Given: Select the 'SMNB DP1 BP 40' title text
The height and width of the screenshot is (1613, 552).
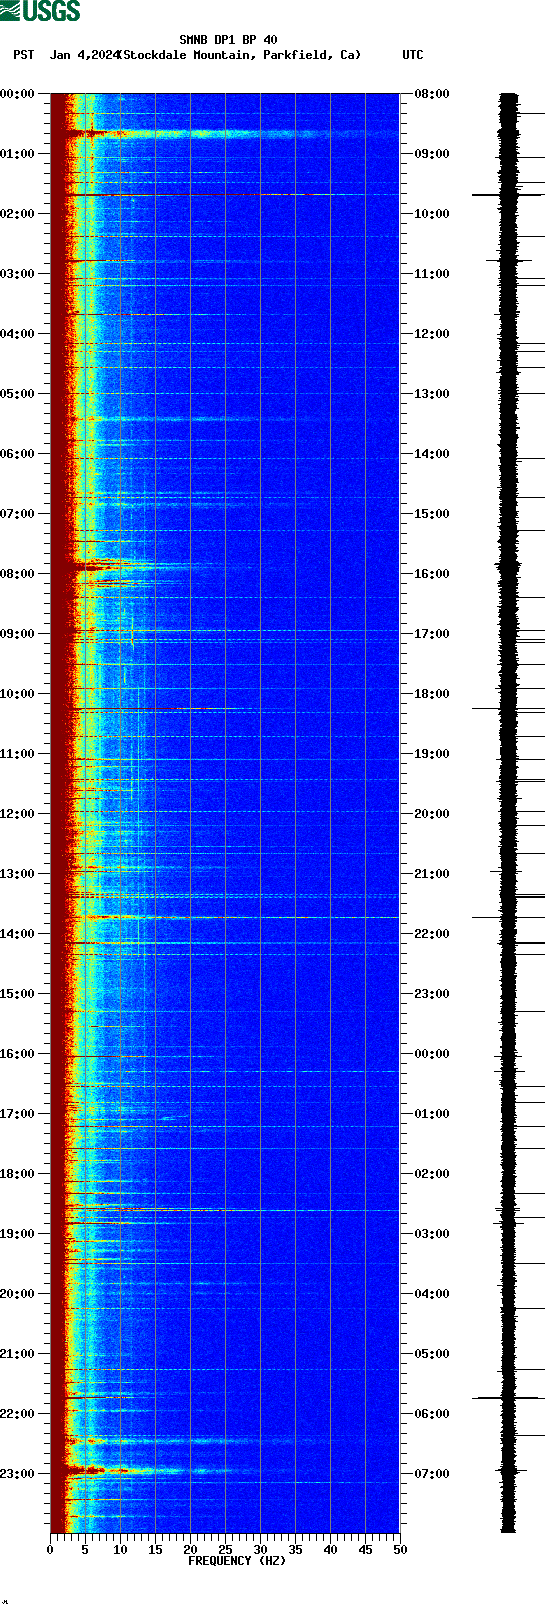Looking at the screenshot, I should (228, 41).
